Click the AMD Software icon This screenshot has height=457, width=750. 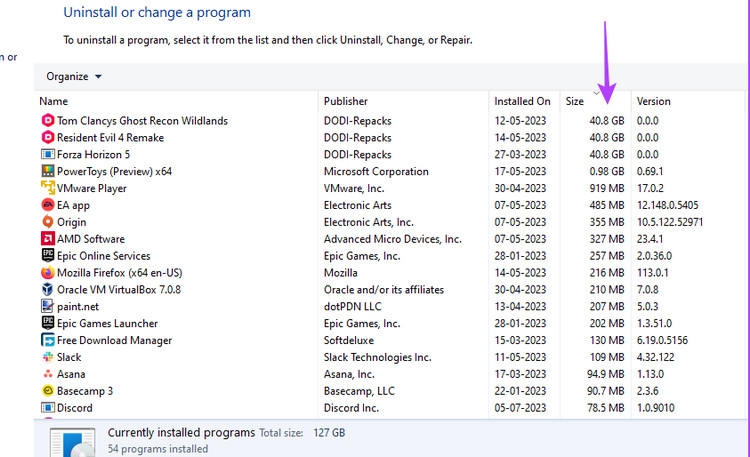(x=47, y=239)
